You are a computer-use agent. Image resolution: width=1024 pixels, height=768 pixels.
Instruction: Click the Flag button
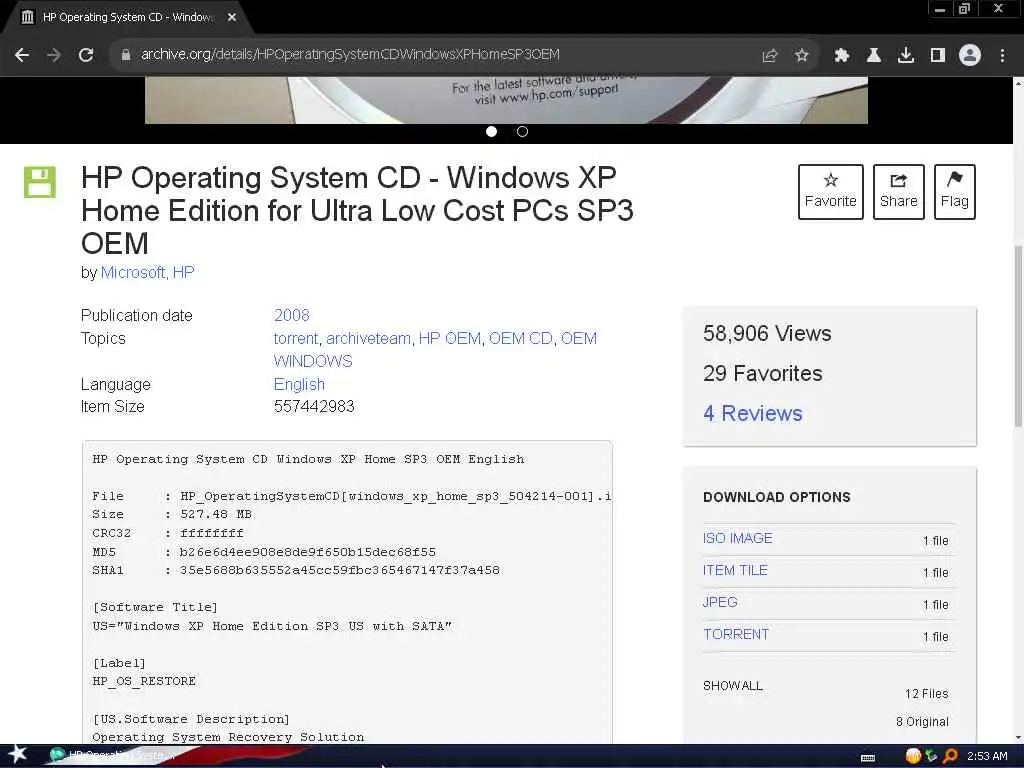pyautogui.click(x=955, y=192)
